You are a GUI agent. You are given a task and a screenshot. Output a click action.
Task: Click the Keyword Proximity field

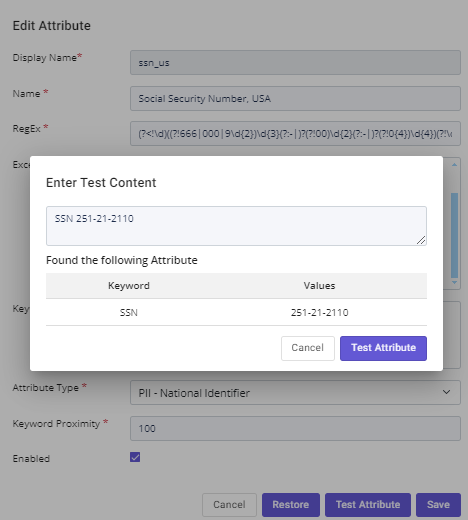(x=295, y=429)
